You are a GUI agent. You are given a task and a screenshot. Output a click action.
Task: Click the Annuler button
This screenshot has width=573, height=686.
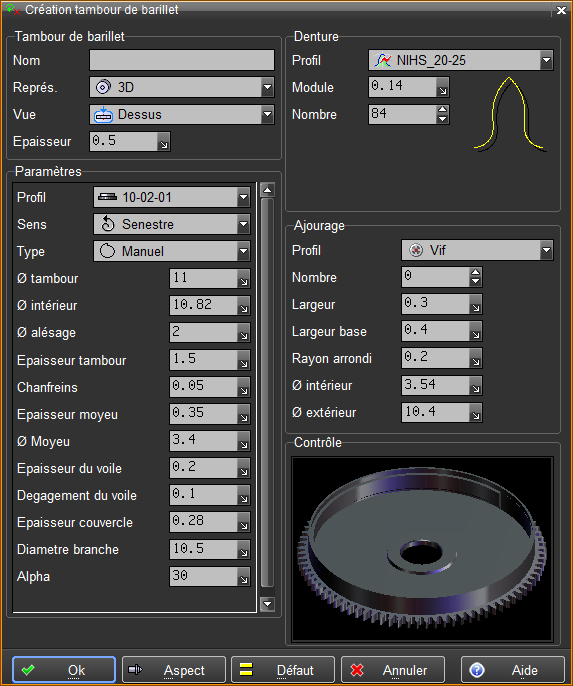(393, 669)
